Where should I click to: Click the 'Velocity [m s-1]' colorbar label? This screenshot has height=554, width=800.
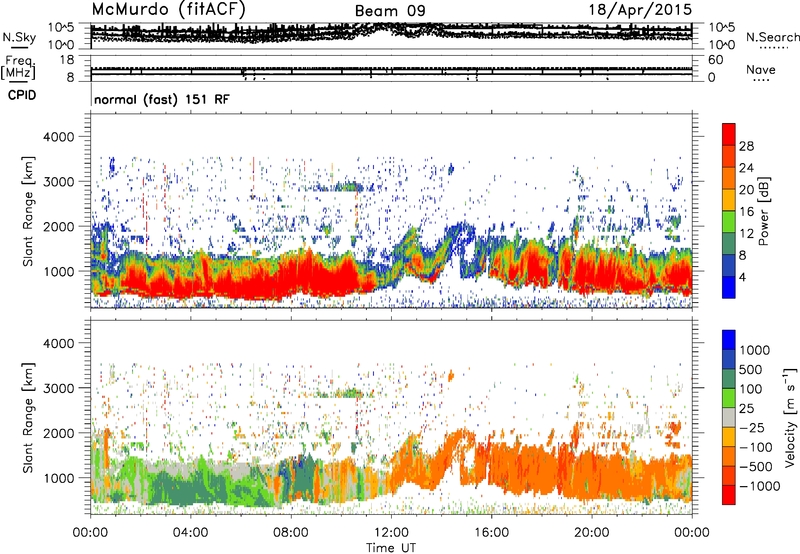coord(790,417)
